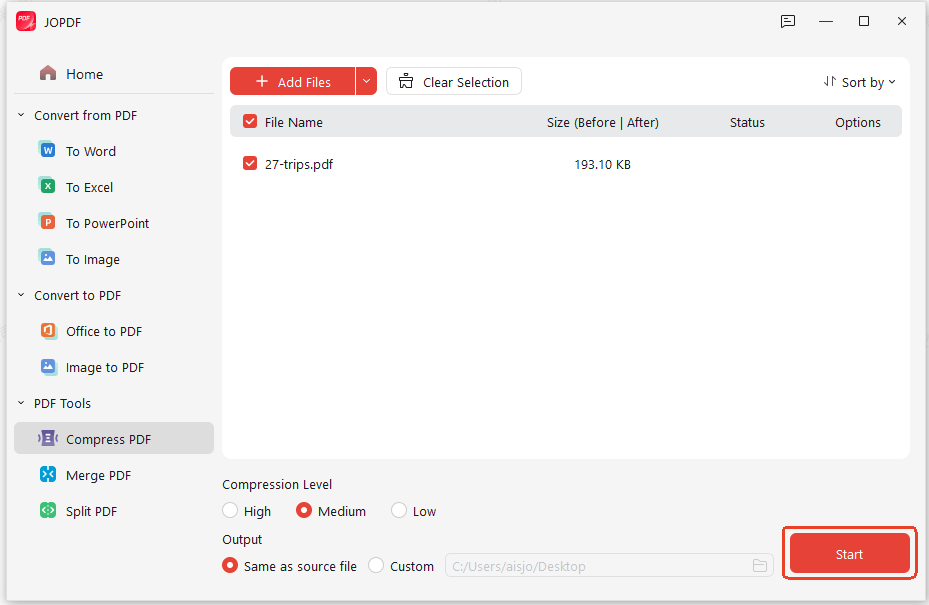Click the 193.10 KB size value
Image resolution: width=929 pixels, height=605 pixels.
tap(603, 164)
